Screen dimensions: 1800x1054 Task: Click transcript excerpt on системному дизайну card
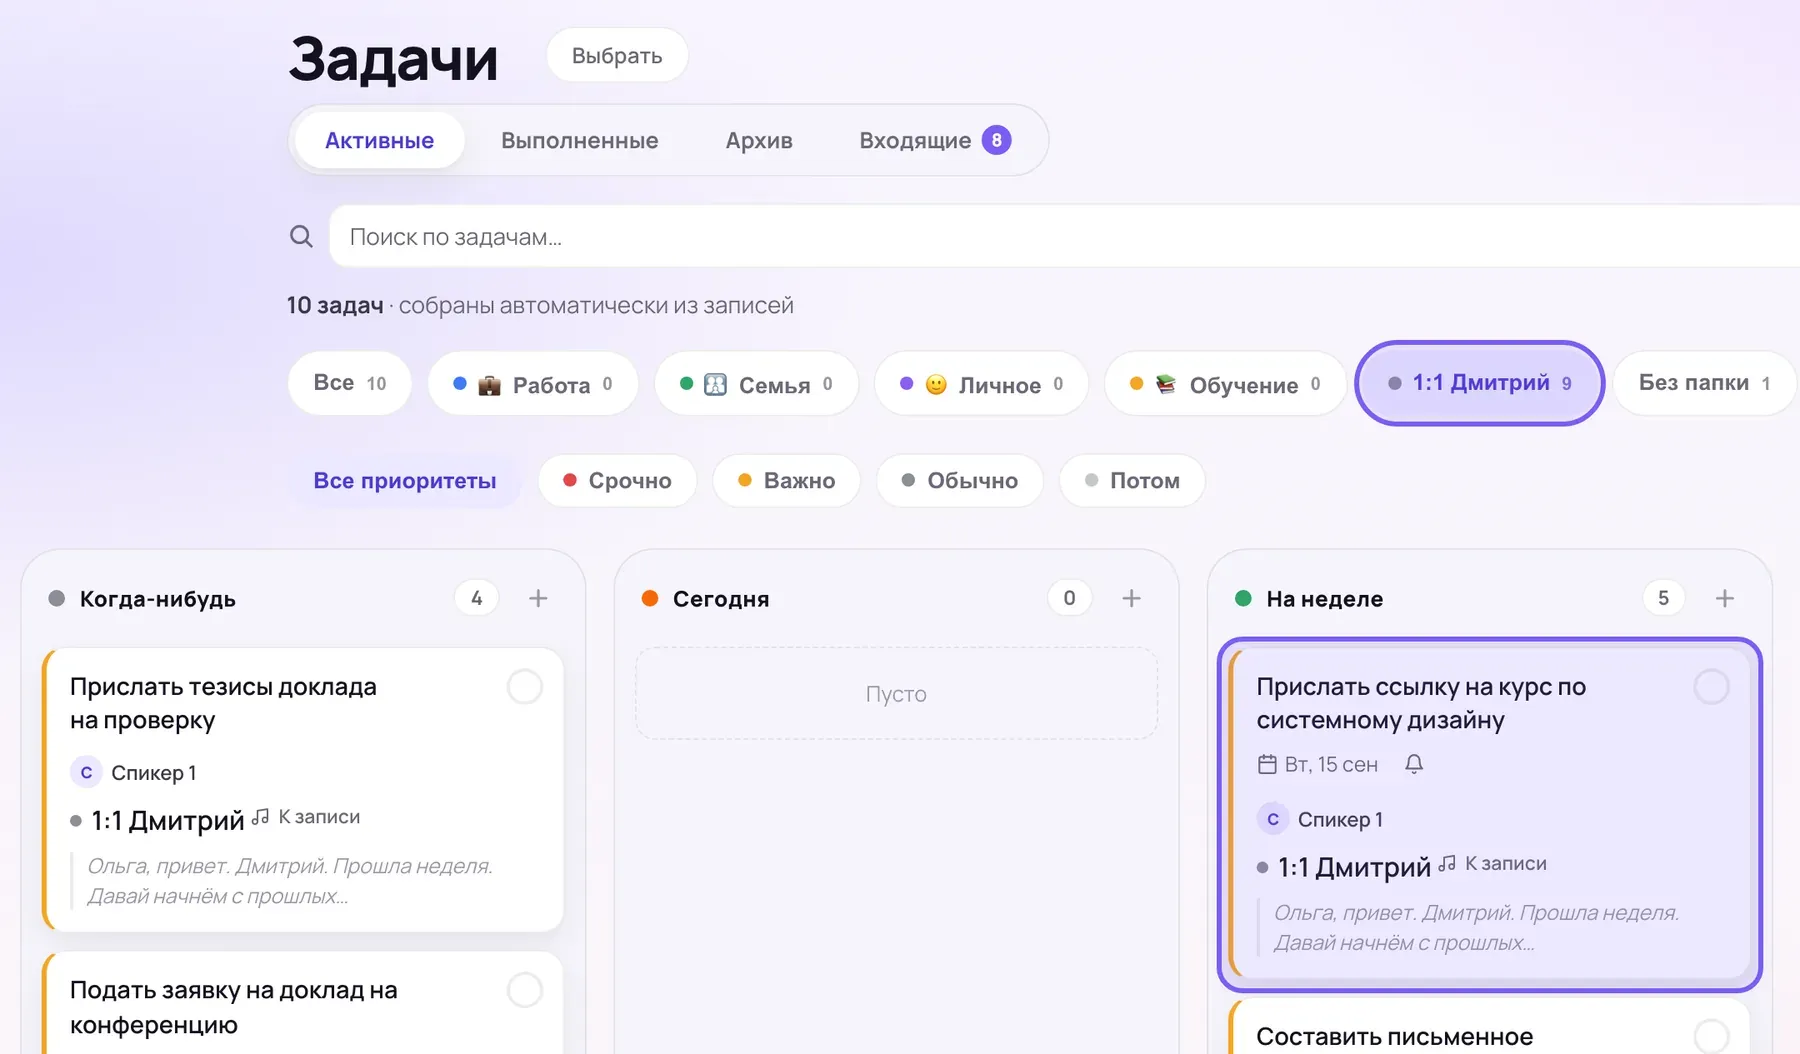[x=1476, y=927]
